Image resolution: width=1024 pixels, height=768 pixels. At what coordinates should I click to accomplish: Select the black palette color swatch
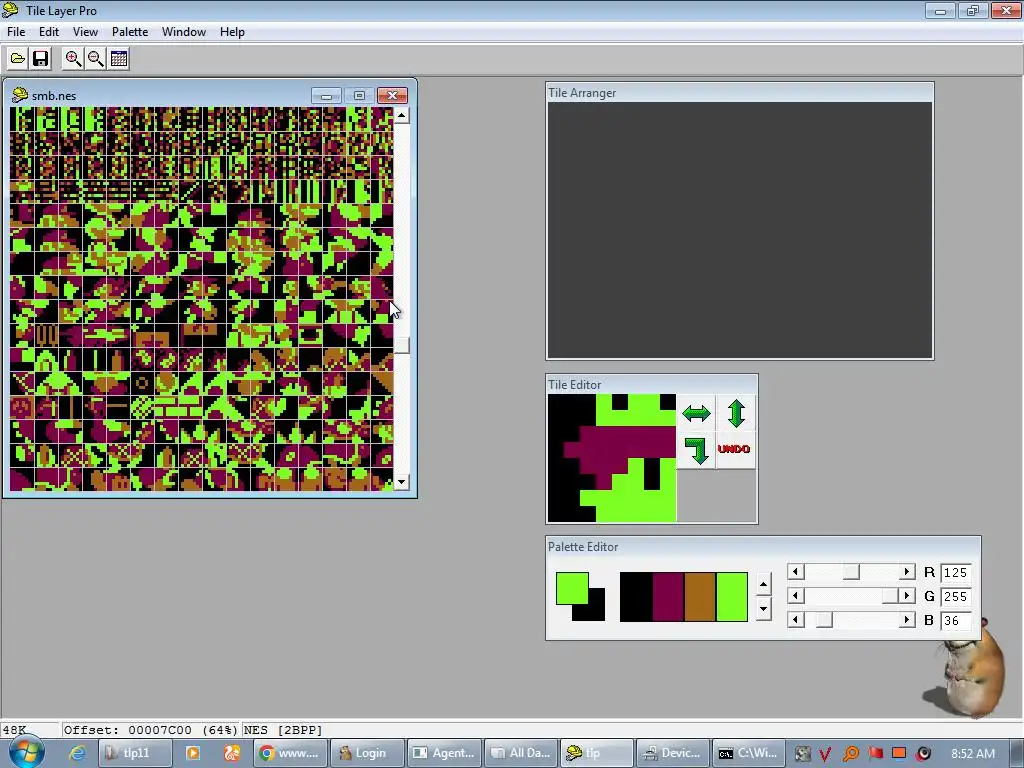635,597
